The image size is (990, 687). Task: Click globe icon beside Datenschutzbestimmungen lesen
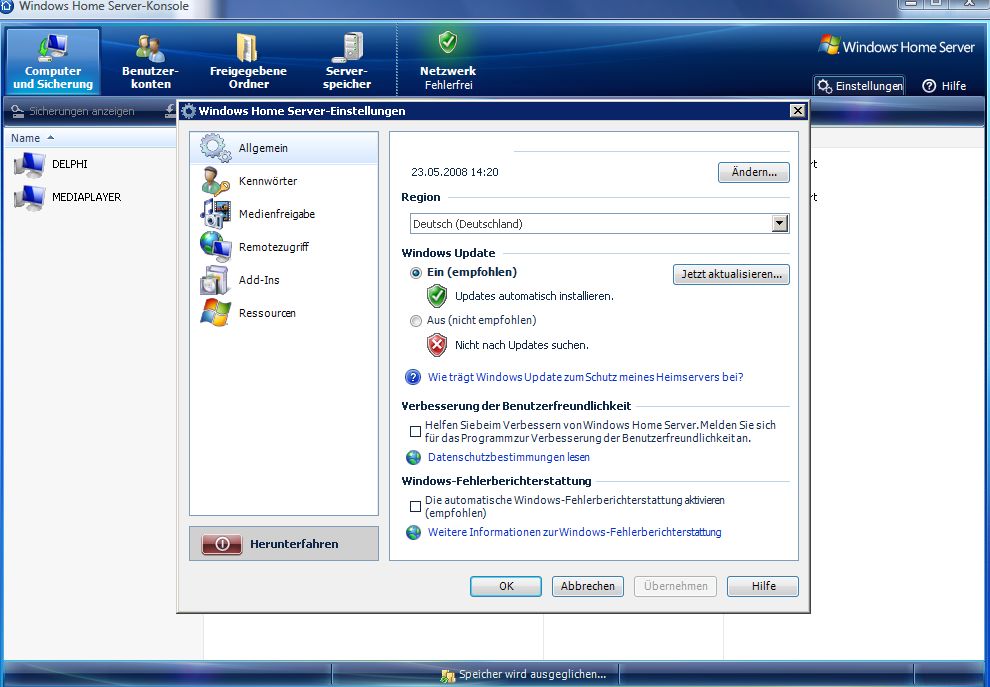tap(414, 457)
